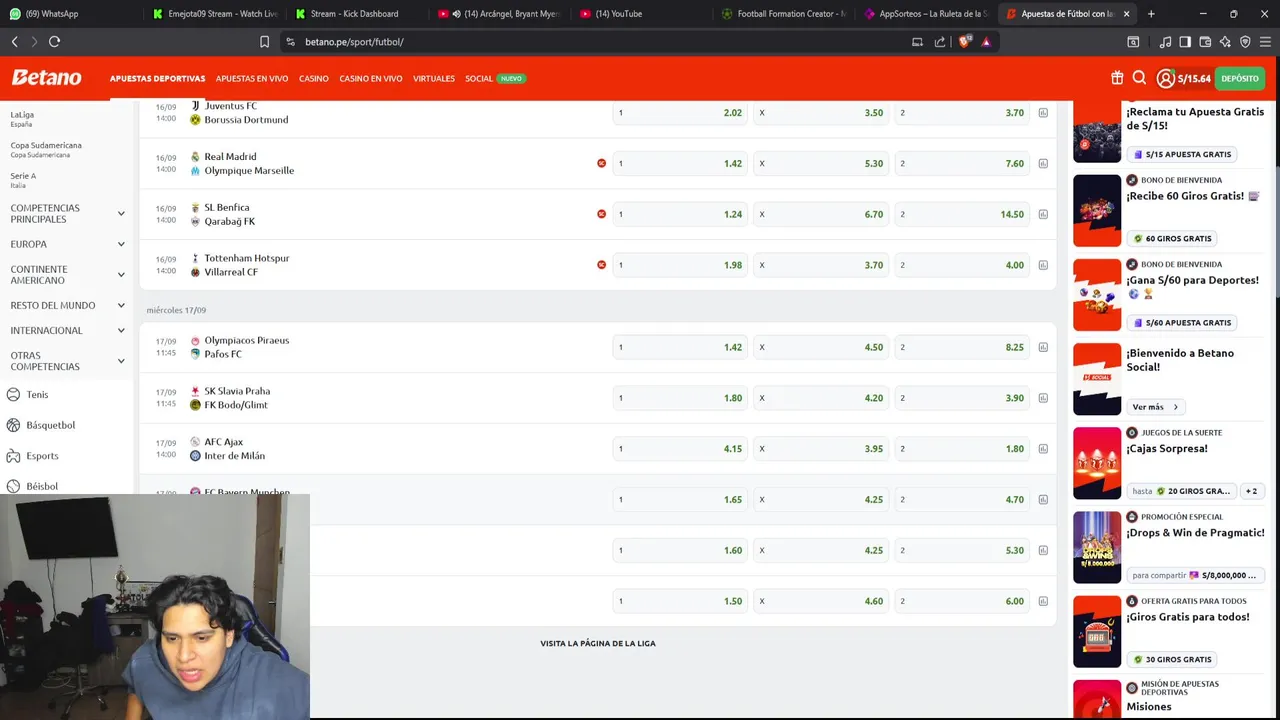Select Villarreal win odds 4.00

point(962,265)
